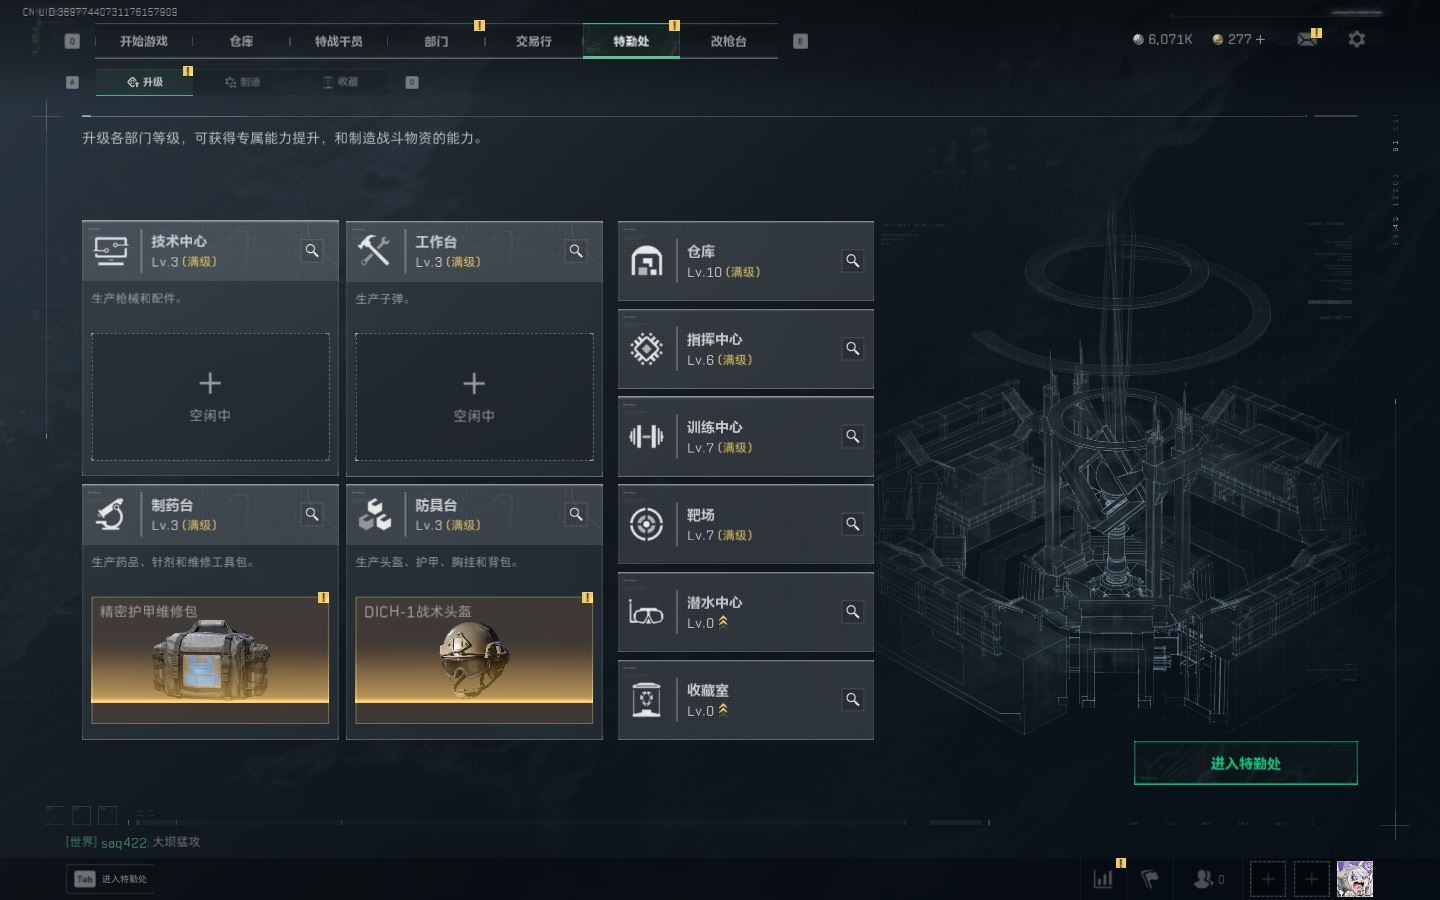Inspect 工作台 with its magnifier icon
Screen dimensions: 1440x900
[576, 251]
